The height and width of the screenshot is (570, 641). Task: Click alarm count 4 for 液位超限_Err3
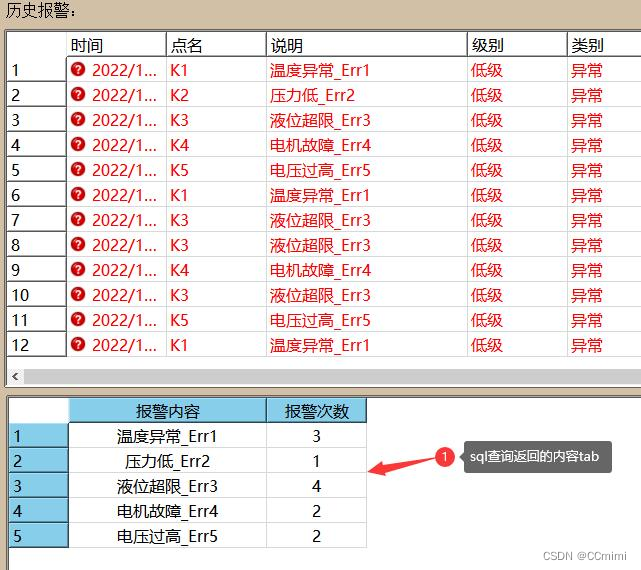[316, 486]
